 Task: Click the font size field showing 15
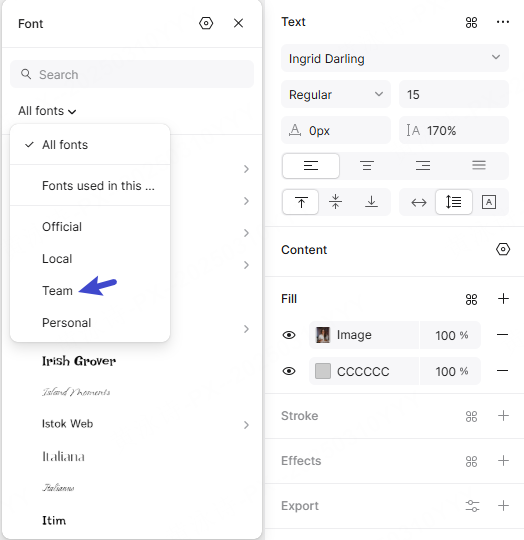[454, 94]
